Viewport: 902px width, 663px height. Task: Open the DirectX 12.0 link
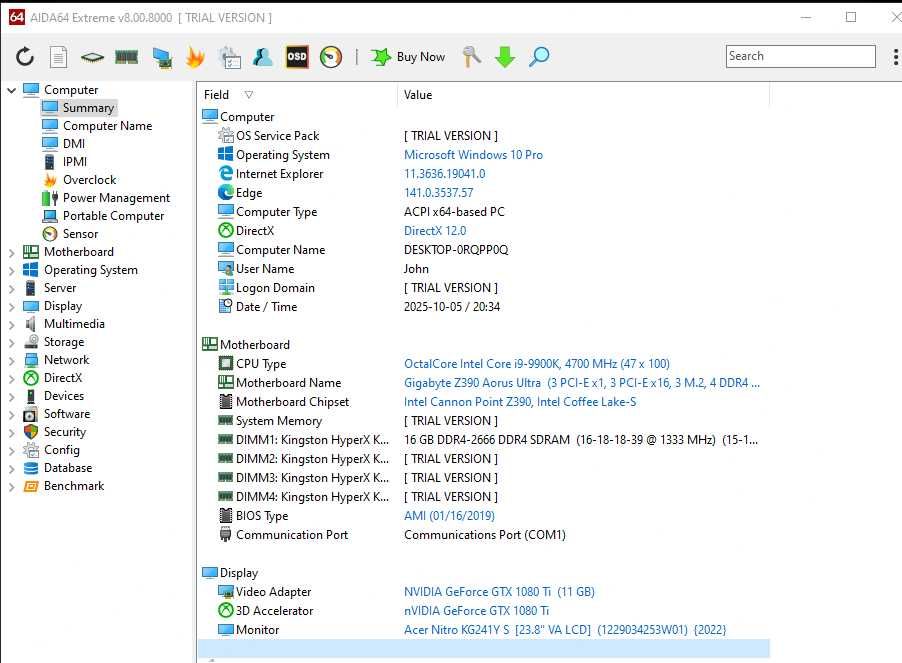point(435,231)
